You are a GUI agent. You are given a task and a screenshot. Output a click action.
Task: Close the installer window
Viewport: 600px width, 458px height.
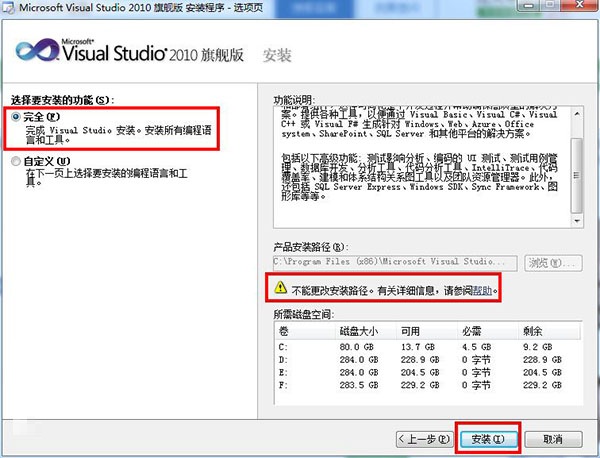[580, 5]
